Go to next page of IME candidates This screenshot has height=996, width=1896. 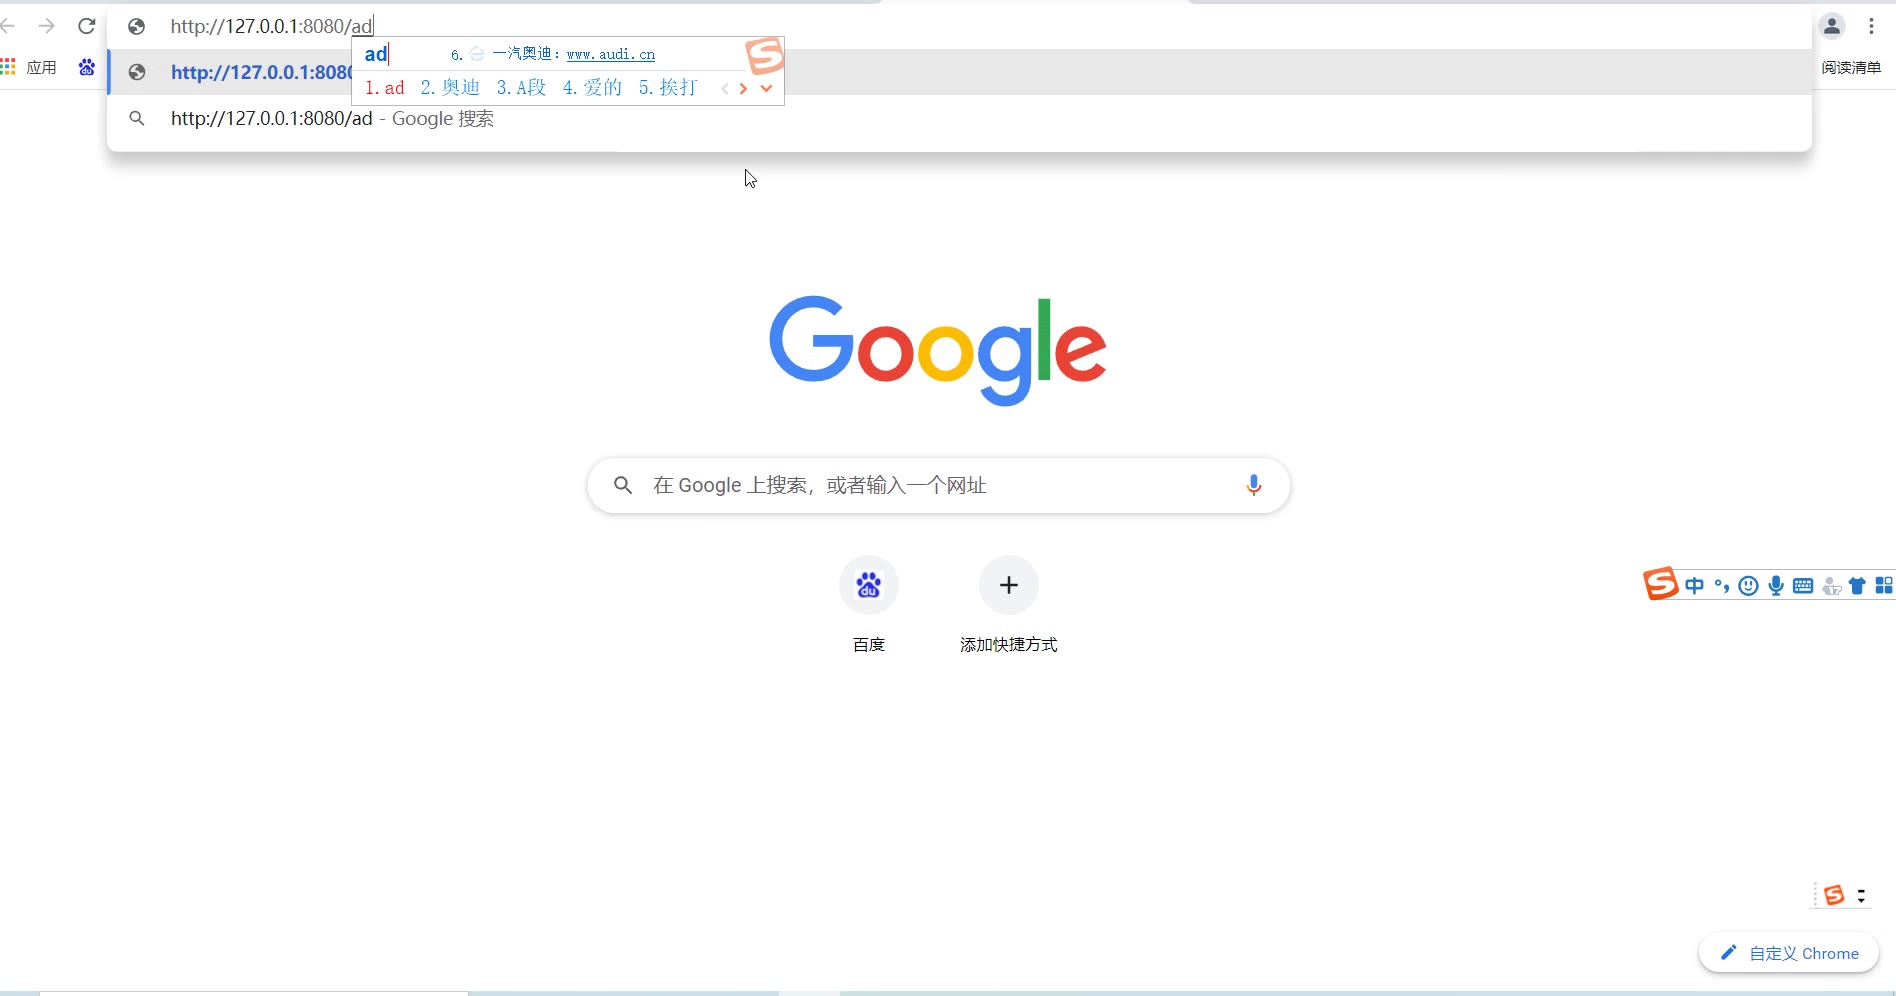[743, 88]
